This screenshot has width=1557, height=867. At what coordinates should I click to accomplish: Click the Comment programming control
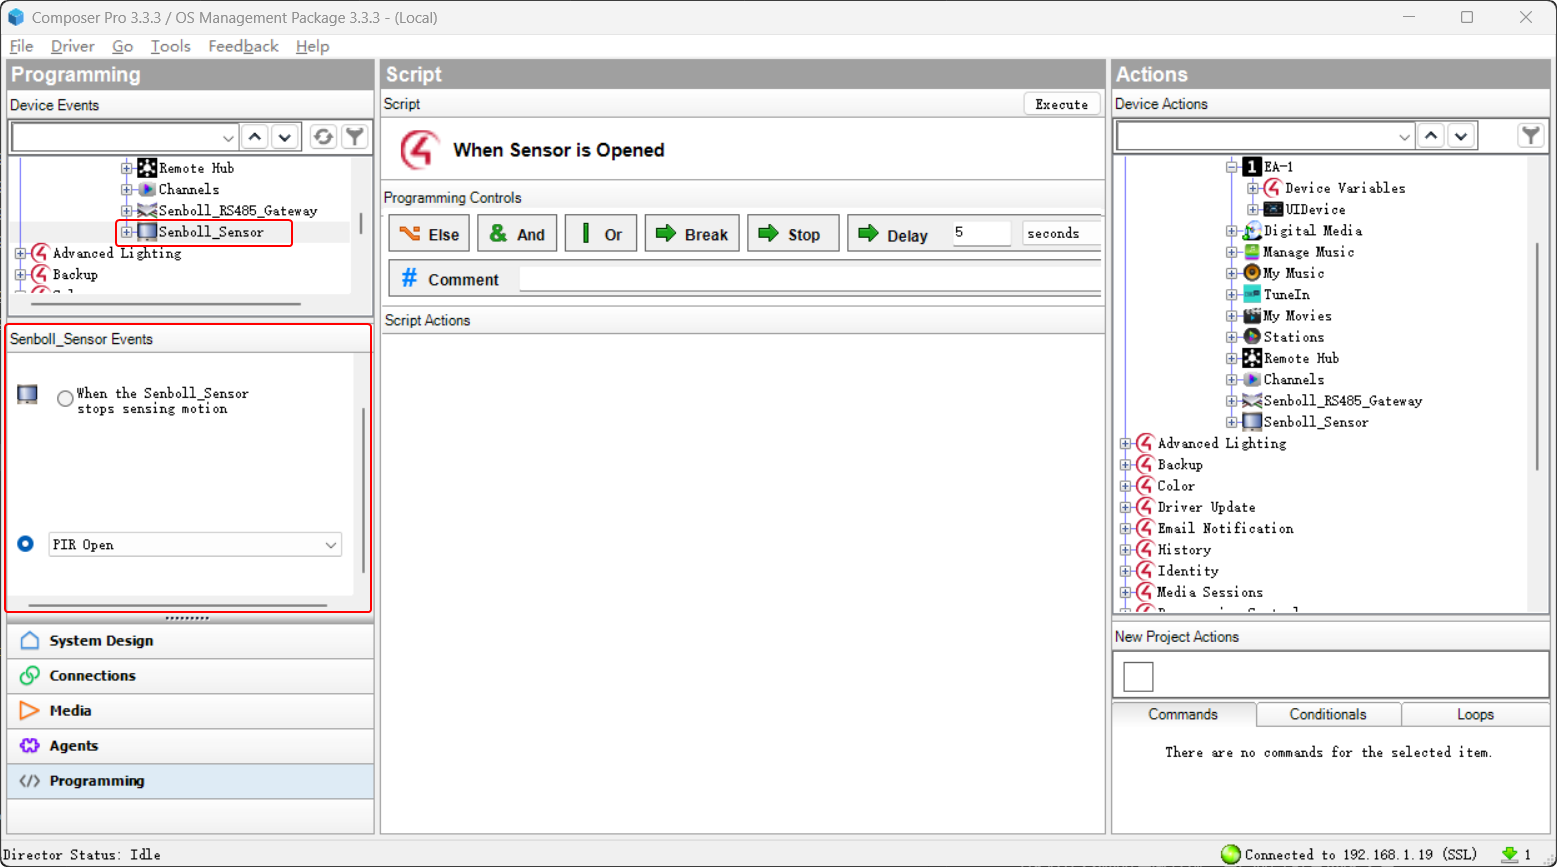point(450,279)
